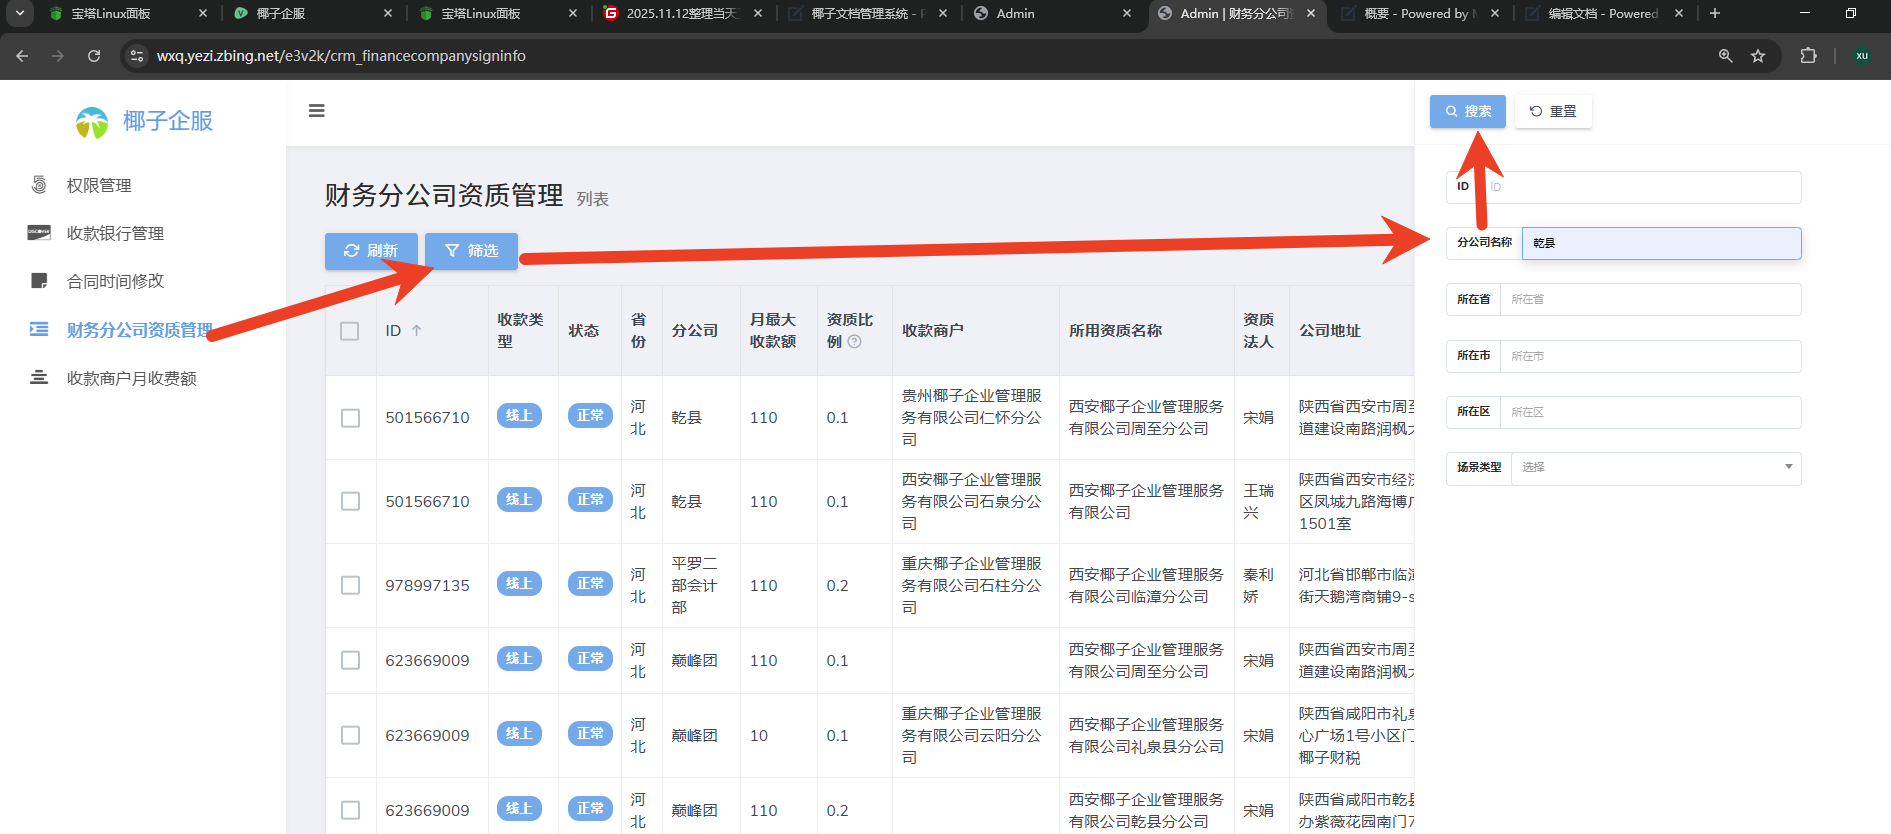Click the 搜索 search button
The height and width of the screenshot is (834, 1891).
coord(1468,111)
